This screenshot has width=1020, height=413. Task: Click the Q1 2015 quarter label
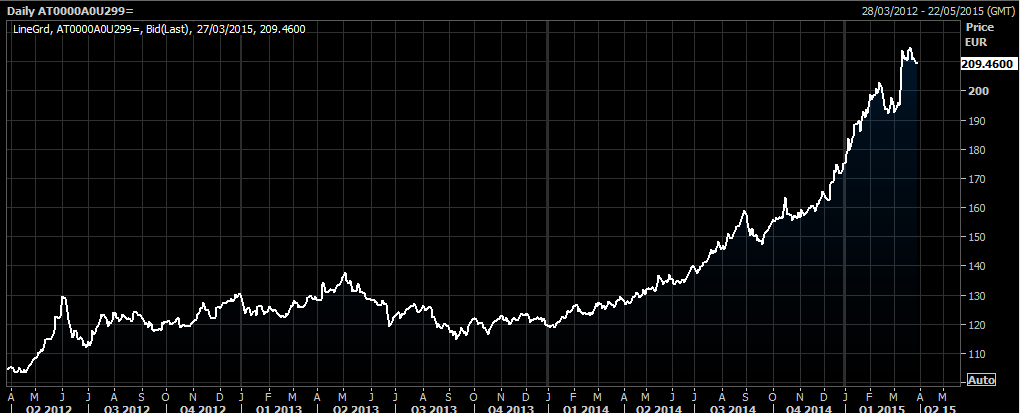click(x=881, y=408)
